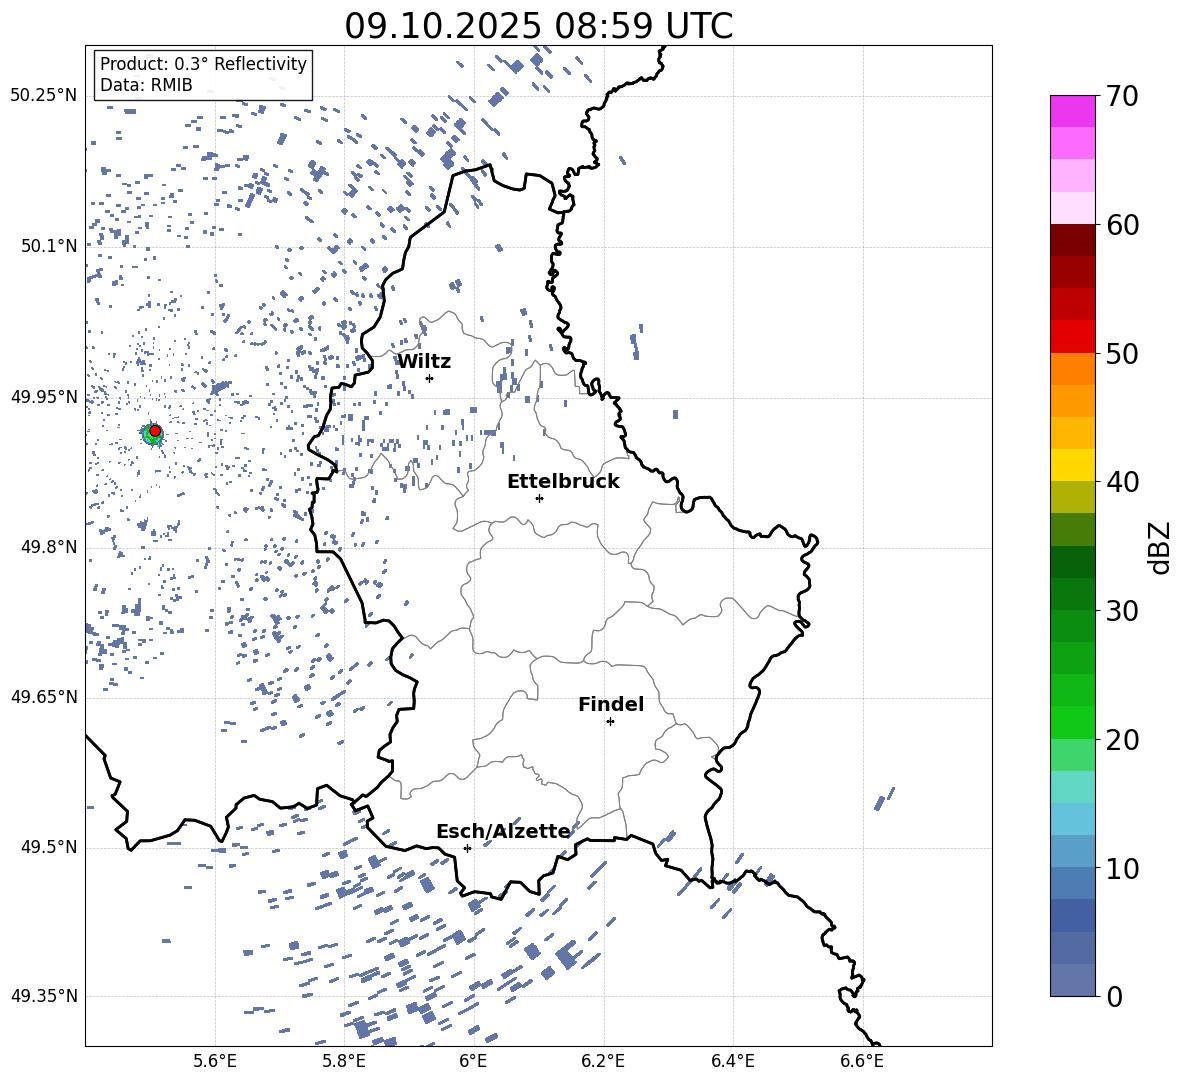Click the 49.8°N latitude label
Screen dimensions: 1184x1081
tap(48, 547)
